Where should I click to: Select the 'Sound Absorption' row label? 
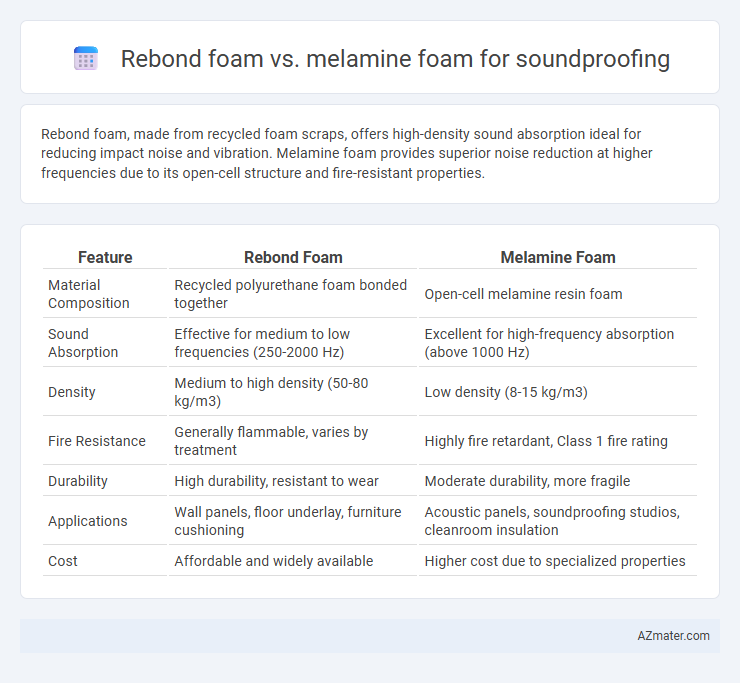pyautogui.click(x=83, y=343)
